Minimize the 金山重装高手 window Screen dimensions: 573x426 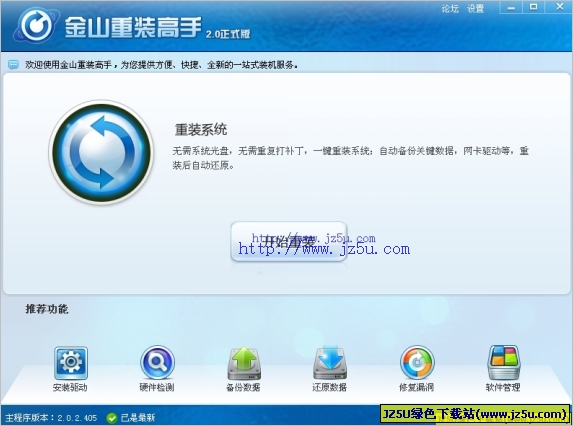point(511,7)
